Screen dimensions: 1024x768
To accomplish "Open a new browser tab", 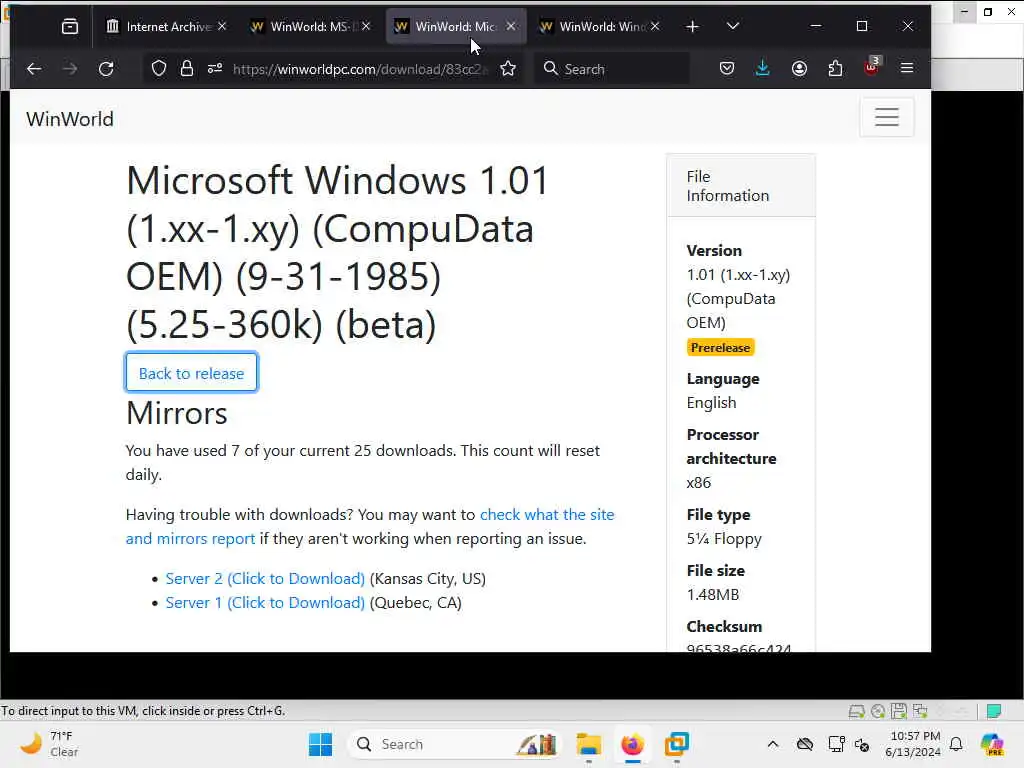I will [x=693, y=26].
